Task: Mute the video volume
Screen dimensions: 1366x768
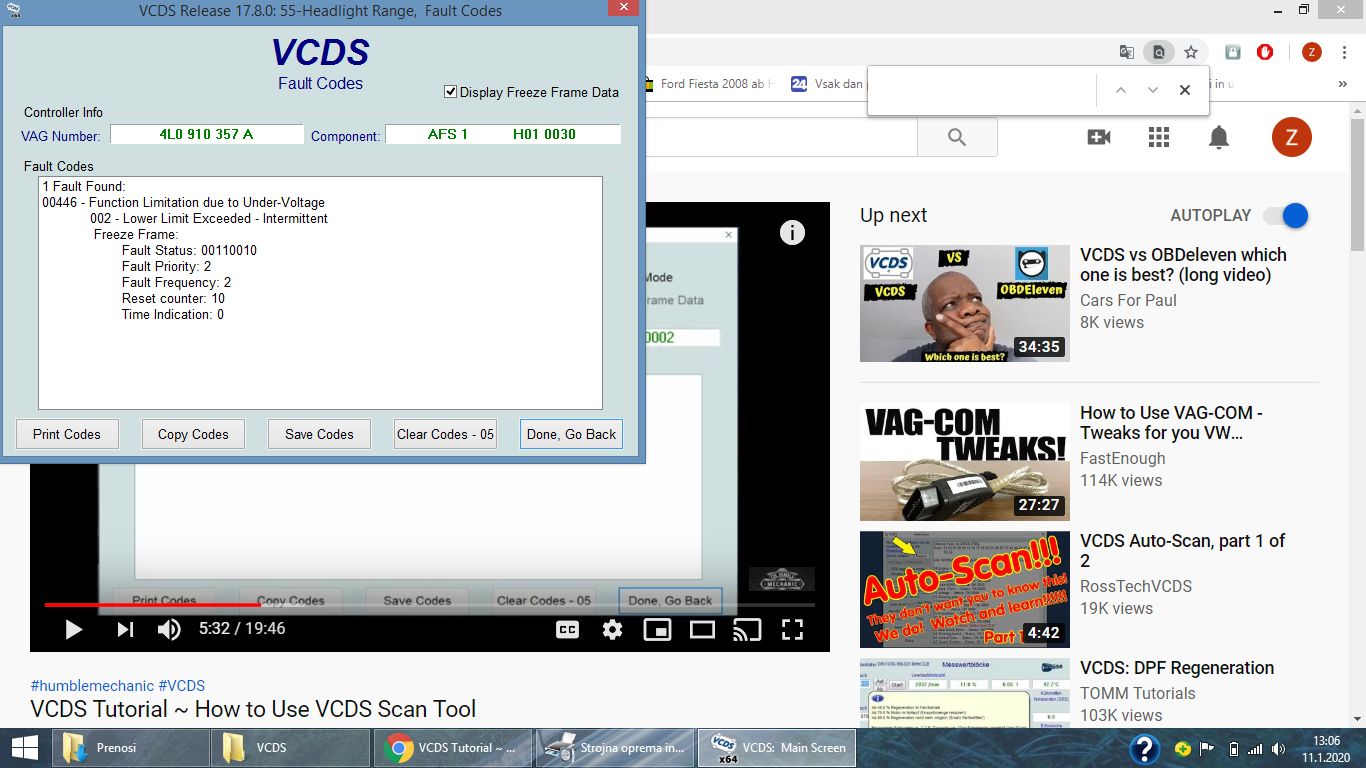Action: tap(169, 629)
